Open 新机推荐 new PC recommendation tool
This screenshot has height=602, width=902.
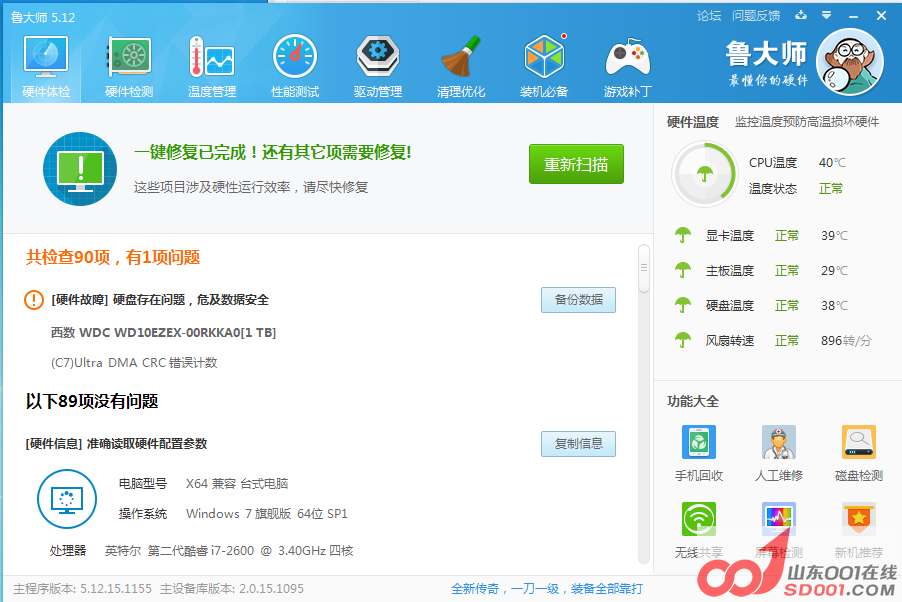(x=859, y=530)
